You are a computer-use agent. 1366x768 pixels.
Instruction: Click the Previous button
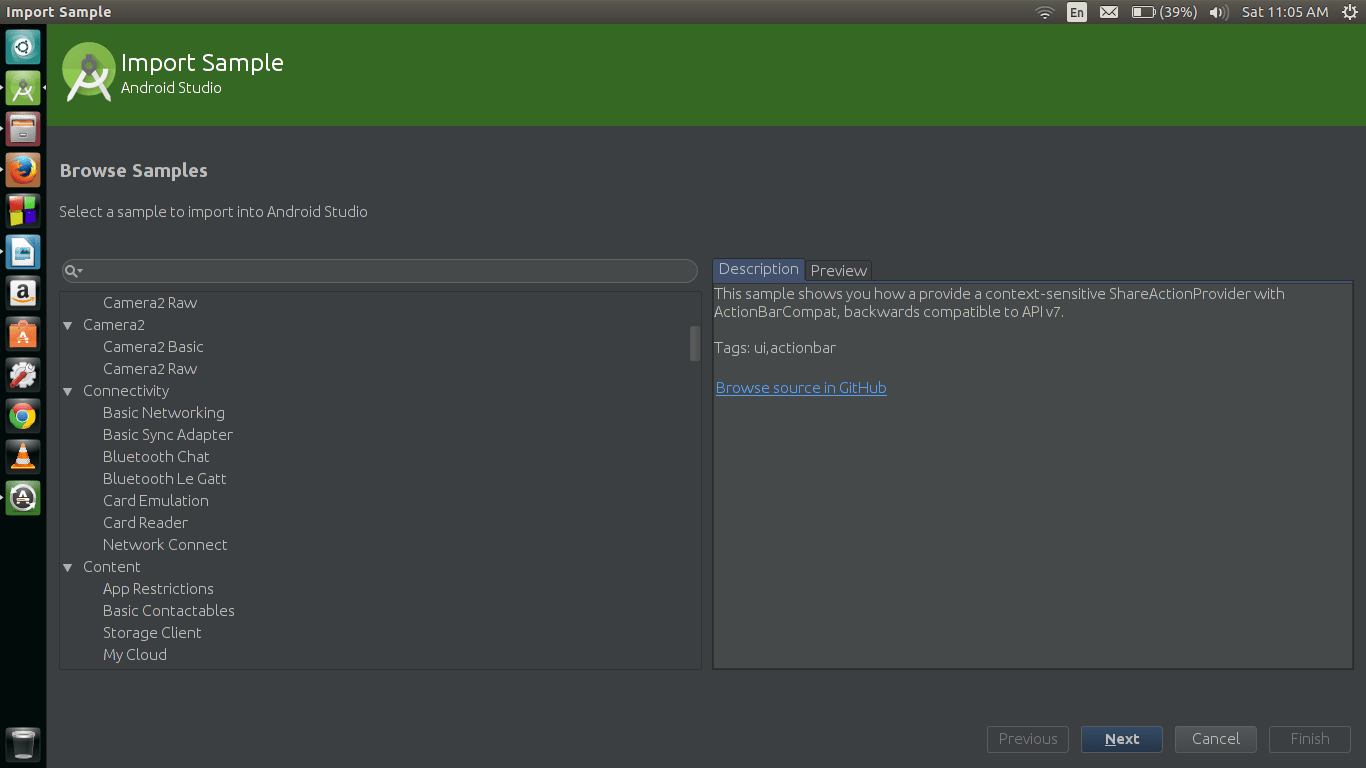click(1028, 739)
